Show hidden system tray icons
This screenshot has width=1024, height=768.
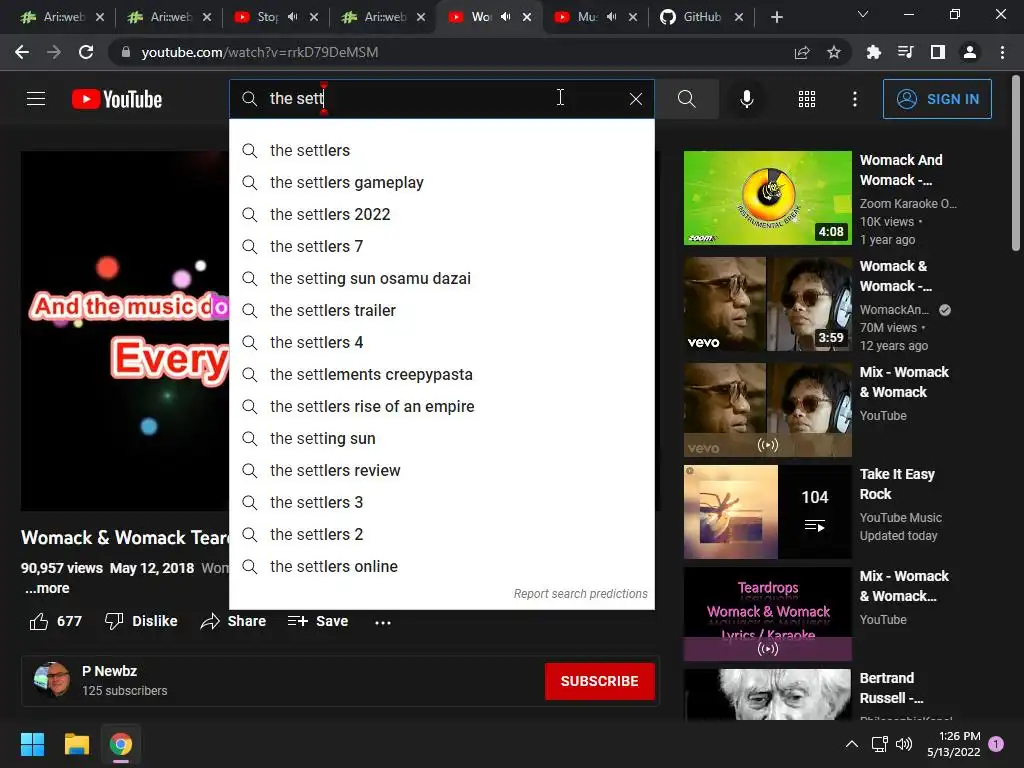pos(852,744)
